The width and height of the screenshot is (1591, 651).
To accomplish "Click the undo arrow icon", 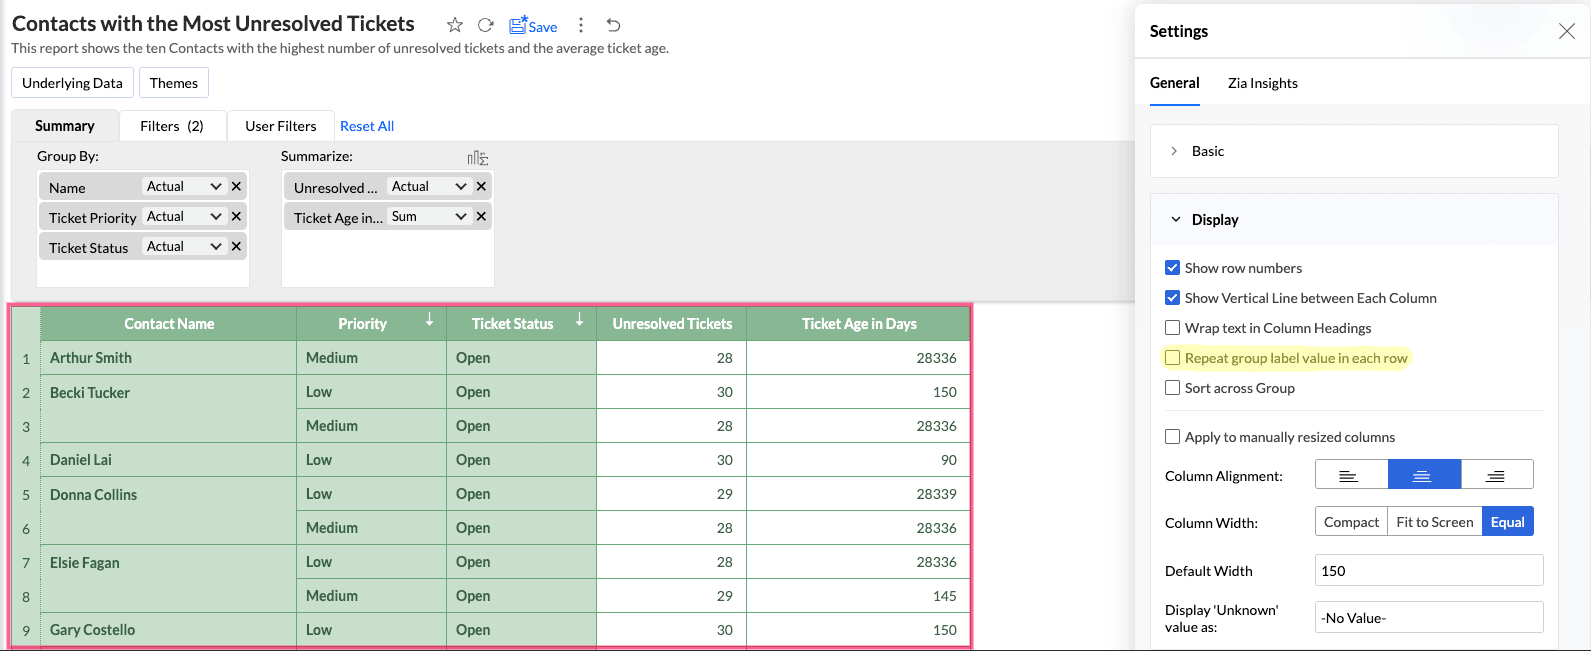I will tap(614, 25).
